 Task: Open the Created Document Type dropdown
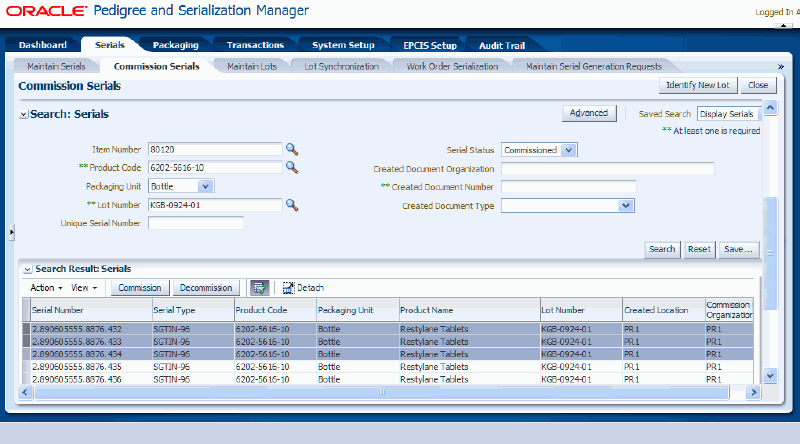(x=626, y=206)
